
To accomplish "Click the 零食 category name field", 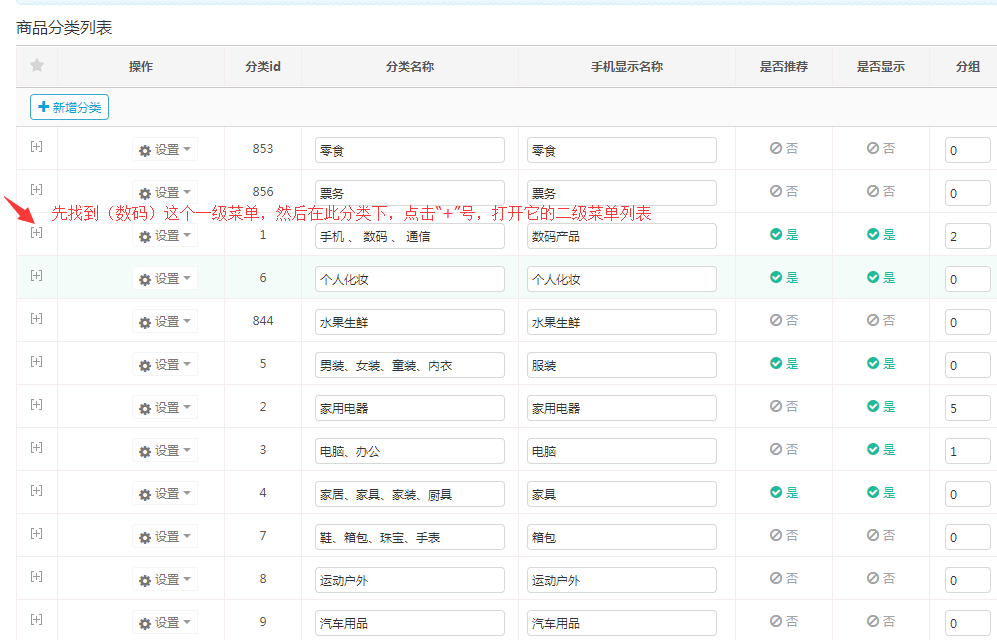I will tap(409, 150).
